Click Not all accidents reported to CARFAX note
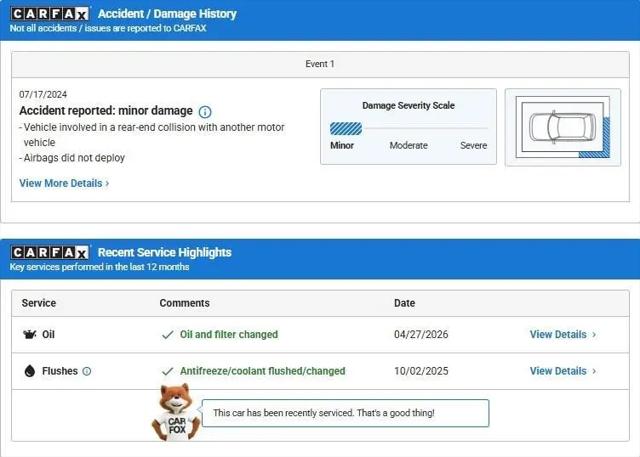Image resolution: width=640 pixels, height=457 pixels. click(x=108, y=28)
